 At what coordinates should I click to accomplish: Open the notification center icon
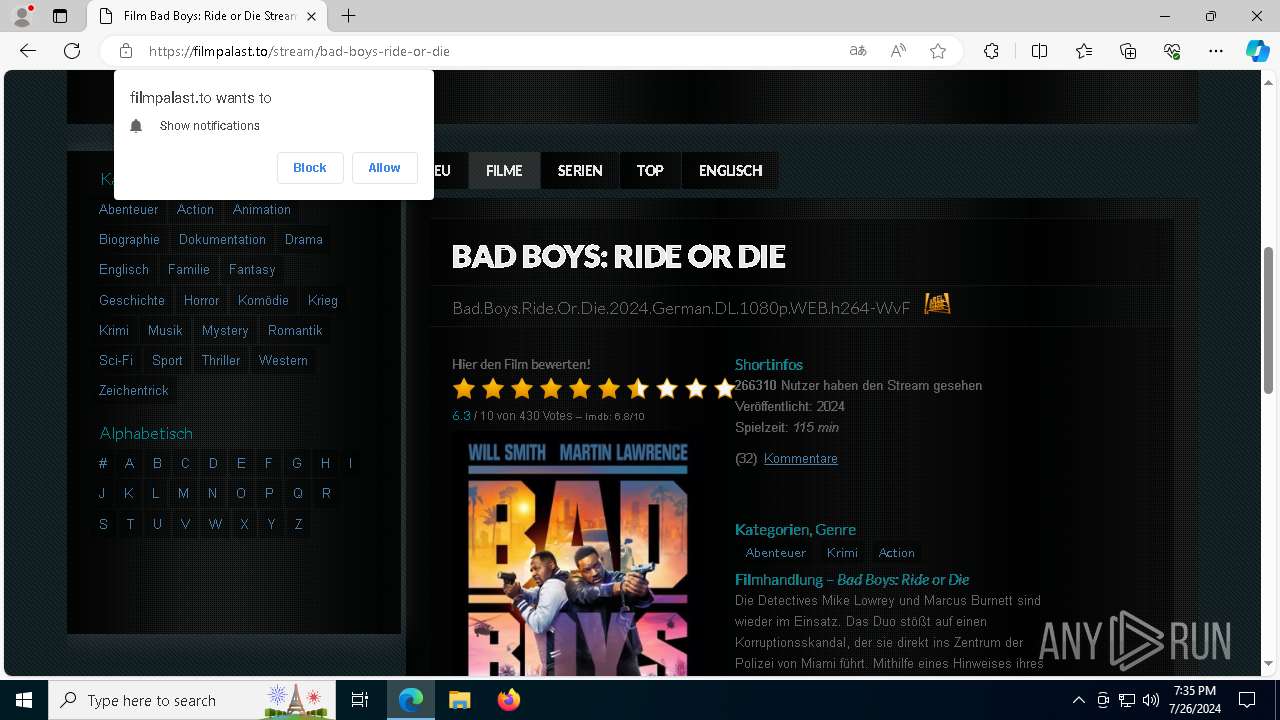(x=1247, y=700)
